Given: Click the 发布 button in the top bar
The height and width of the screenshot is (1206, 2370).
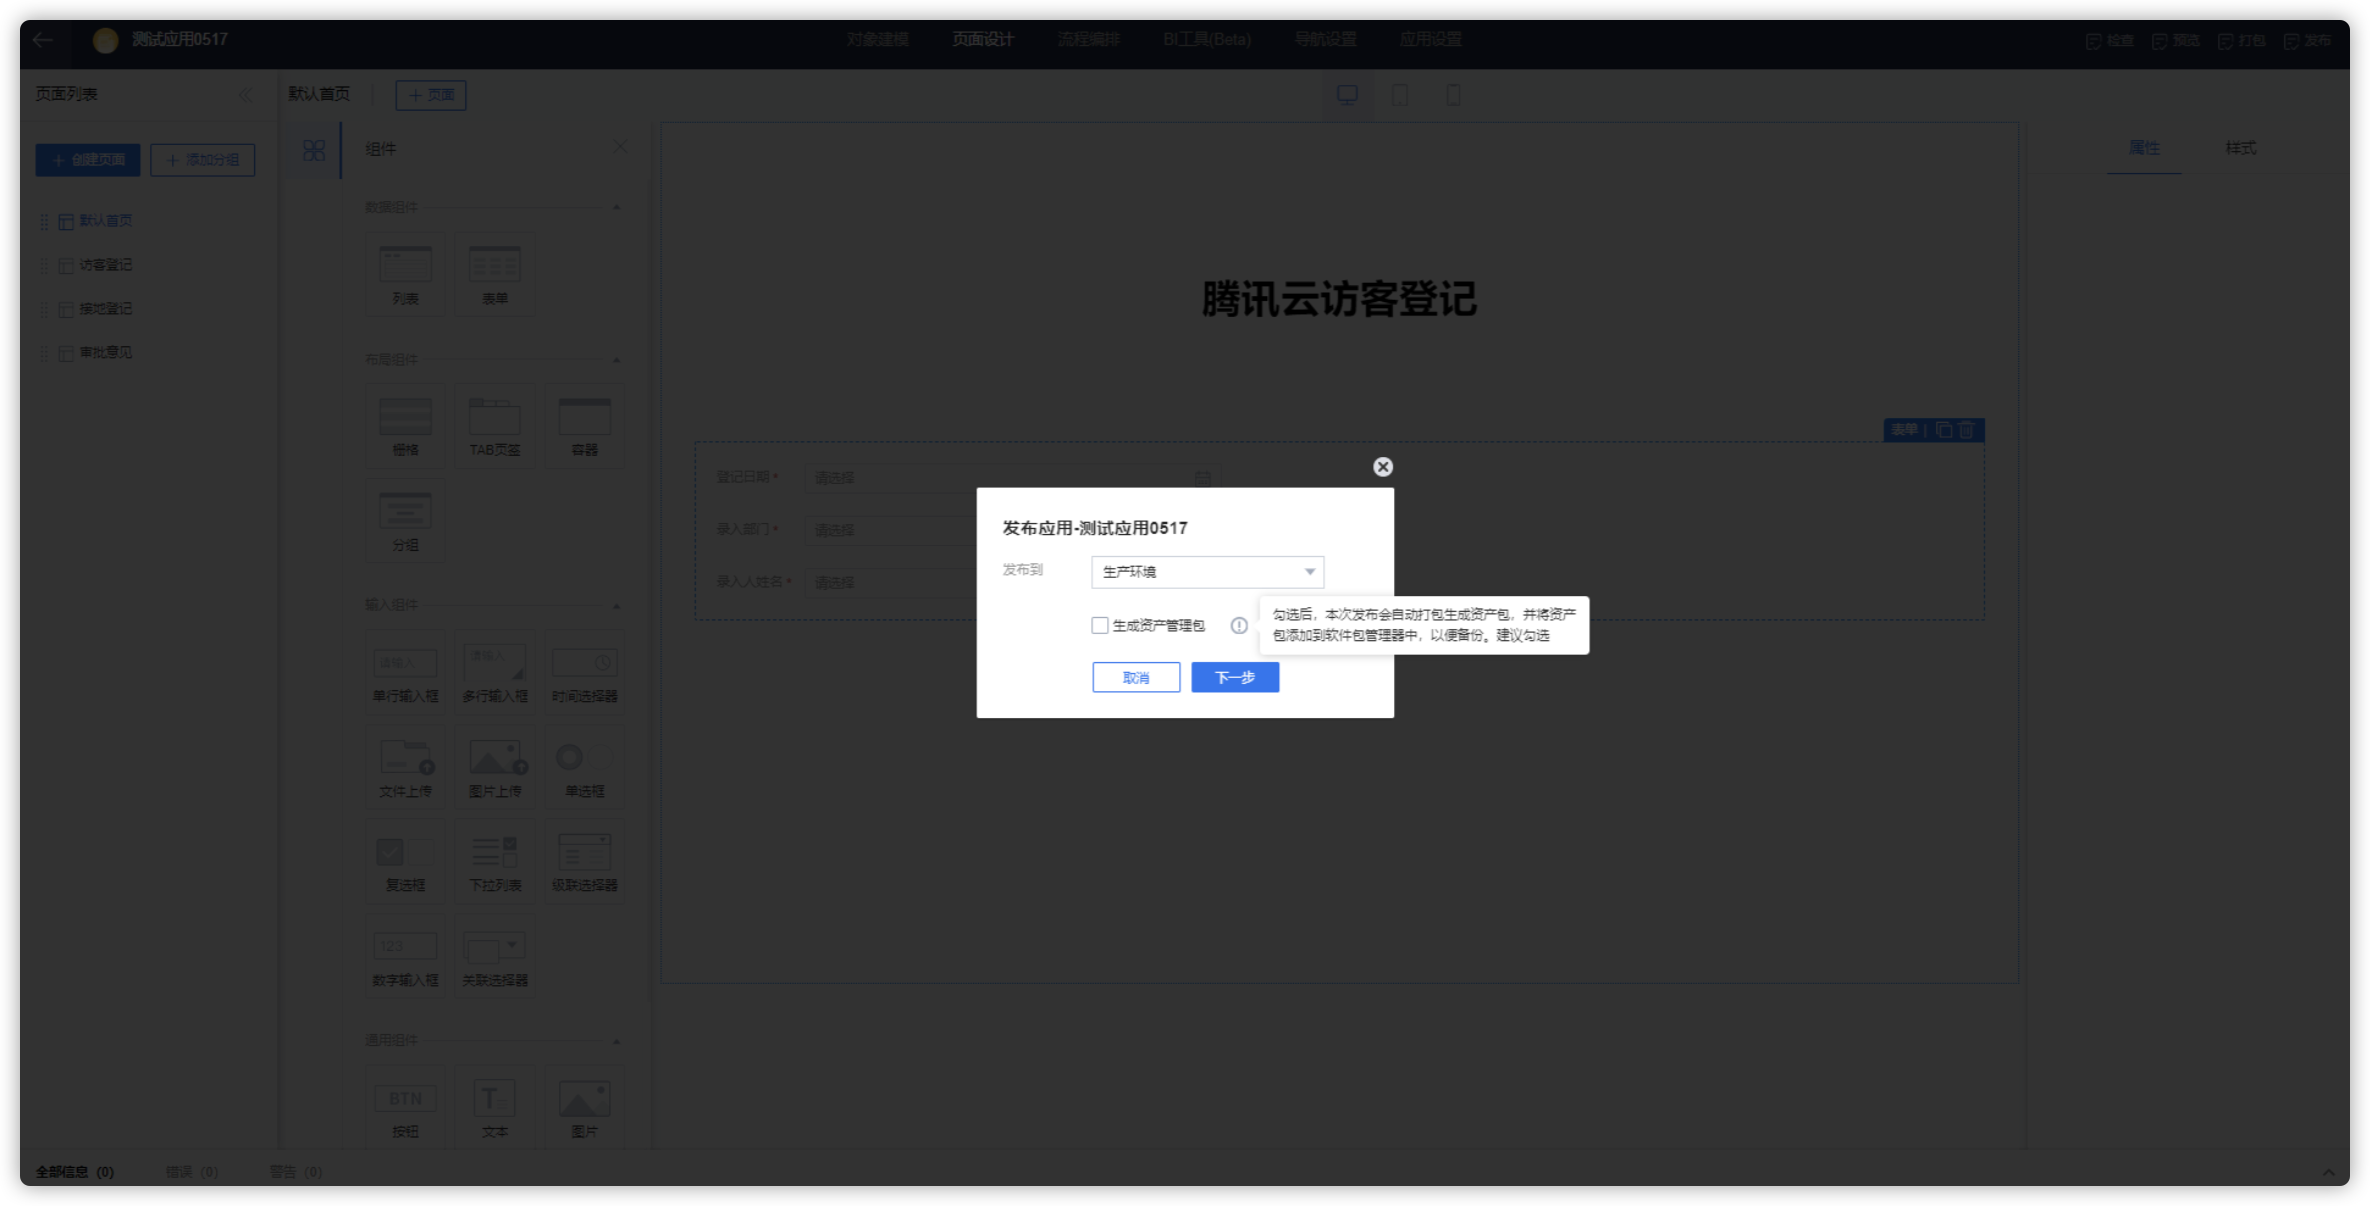Looking at the screenshot, I should pyautogui.click(x=2308, y=41).
